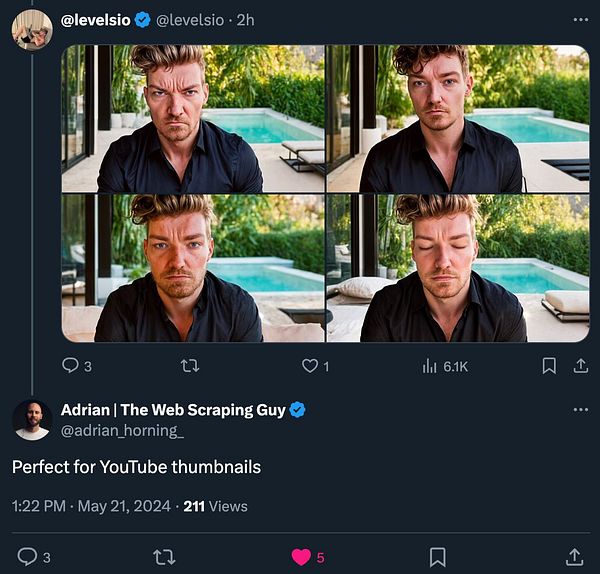Open more options on levelsio tweet
Viewport: 600px width, 574px height.
[x=580, y=20]
